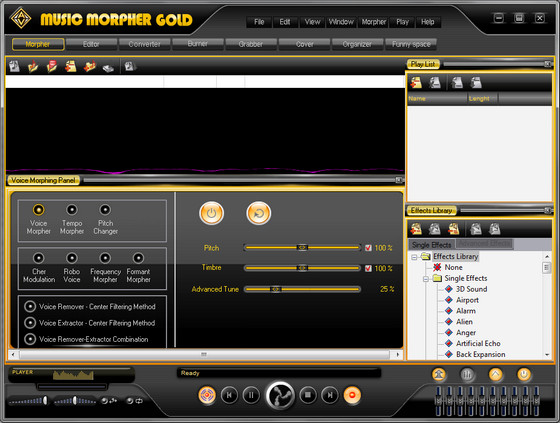Skip to next track
The image size is (560, 423).
(330, 395)
